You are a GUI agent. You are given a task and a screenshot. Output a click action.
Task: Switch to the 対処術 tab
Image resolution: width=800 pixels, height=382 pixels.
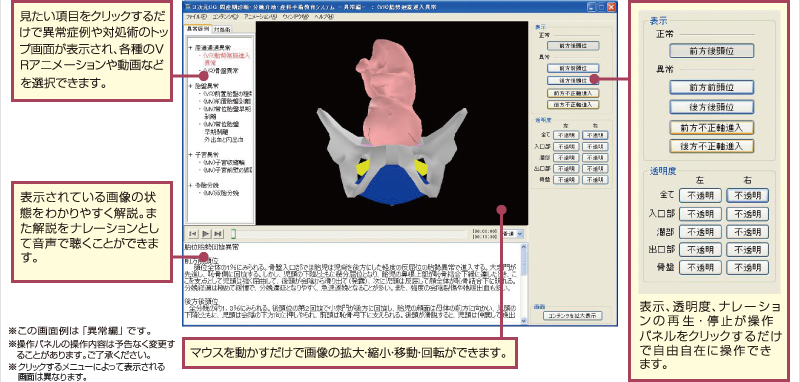pos(221,29)
